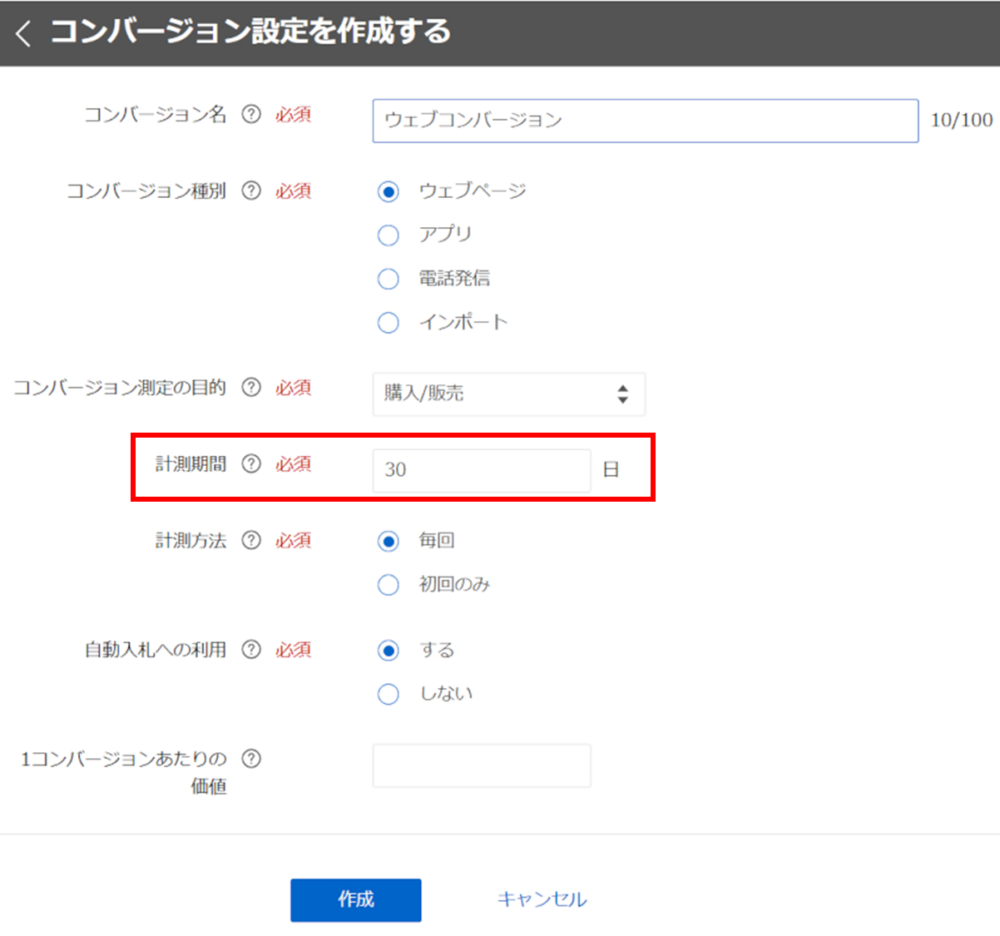This screenshot has width=1000, height=936.
Task: Select the アプリ radio button
Action: tap(388, 235)
